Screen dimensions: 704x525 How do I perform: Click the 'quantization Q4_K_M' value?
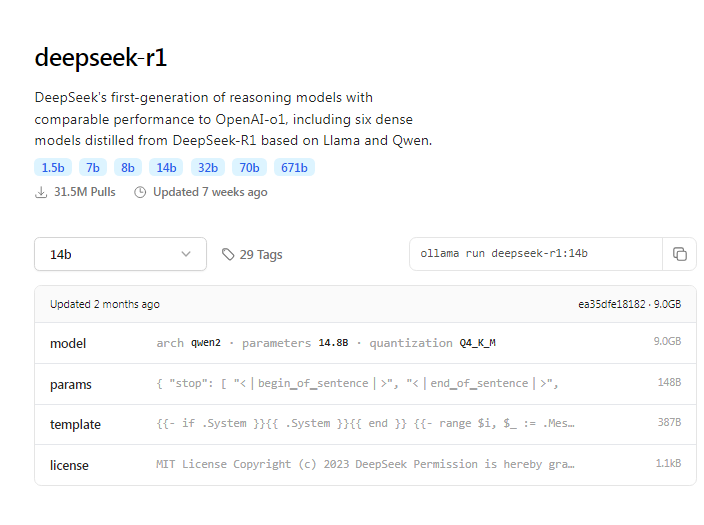pos(432,343)
